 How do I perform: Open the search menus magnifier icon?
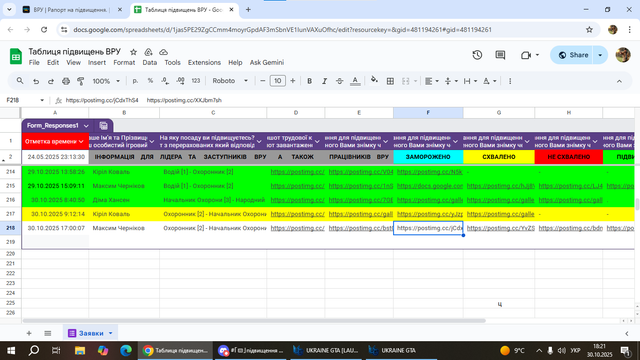tap(20, 81)
